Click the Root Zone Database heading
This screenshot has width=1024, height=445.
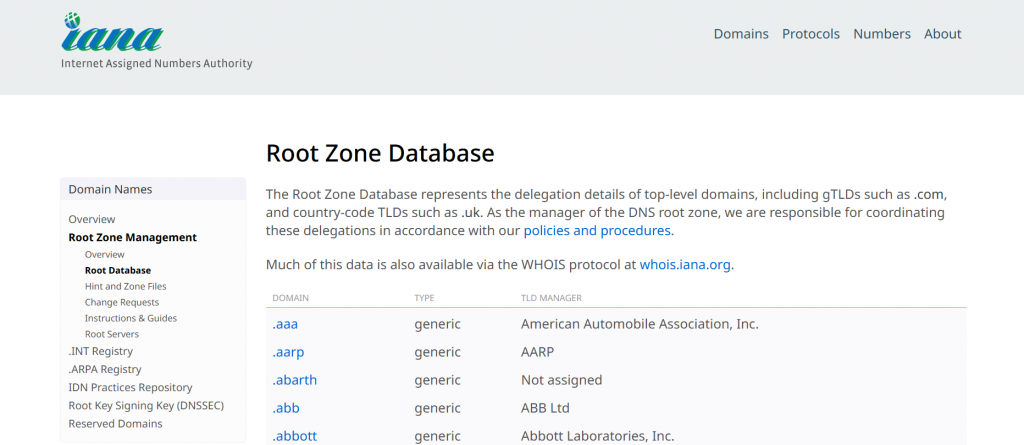pyautogui.click(x=380, y=154)
